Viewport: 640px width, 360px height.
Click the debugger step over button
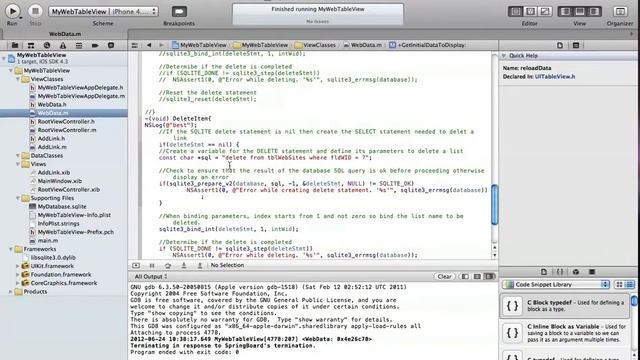pos(168,265)
